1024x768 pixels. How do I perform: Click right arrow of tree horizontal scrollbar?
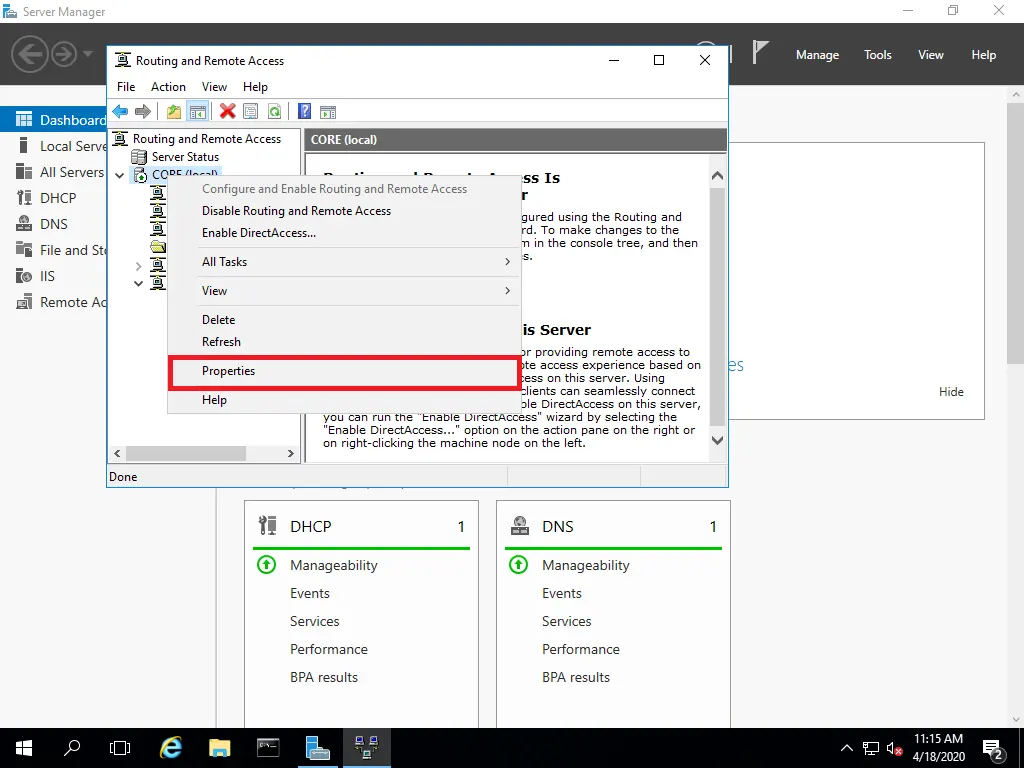pos(291,453)
